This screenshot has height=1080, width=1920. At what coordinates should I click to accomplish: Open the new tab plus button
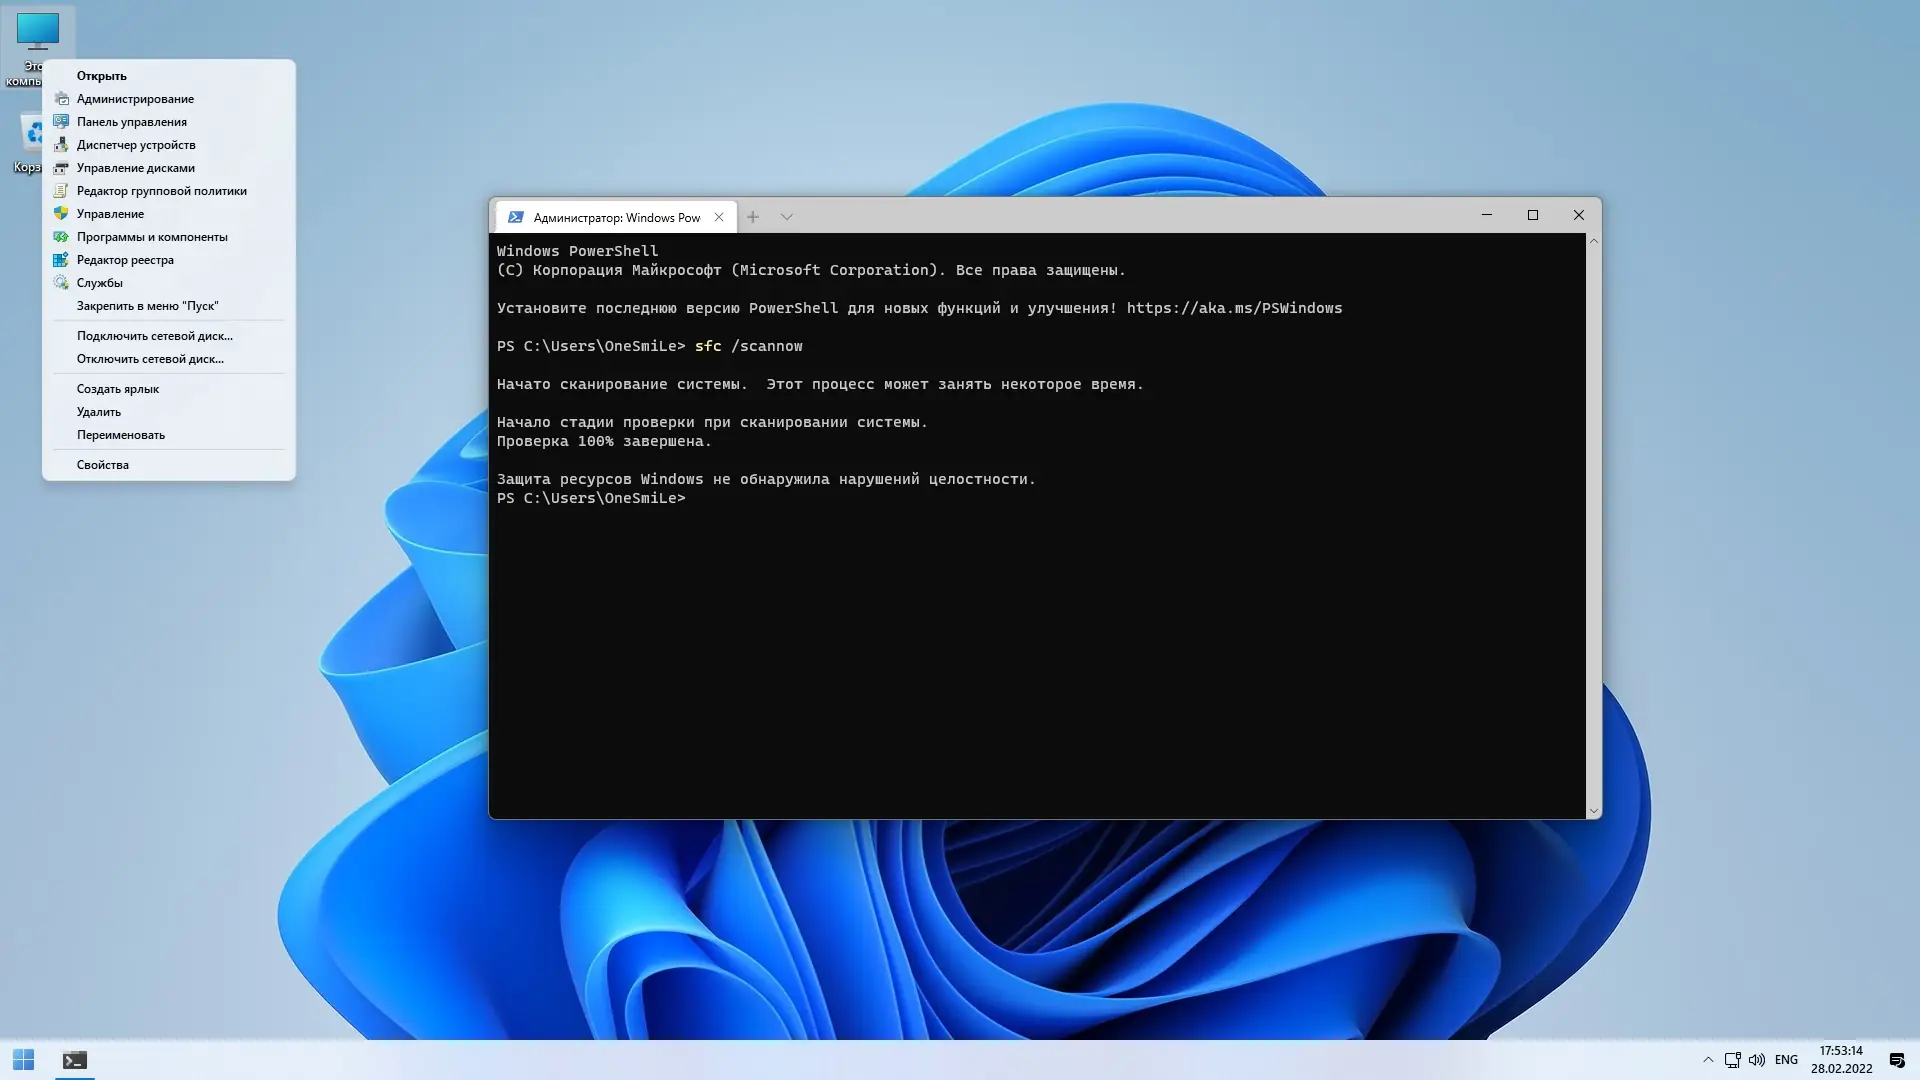[753, 217]
